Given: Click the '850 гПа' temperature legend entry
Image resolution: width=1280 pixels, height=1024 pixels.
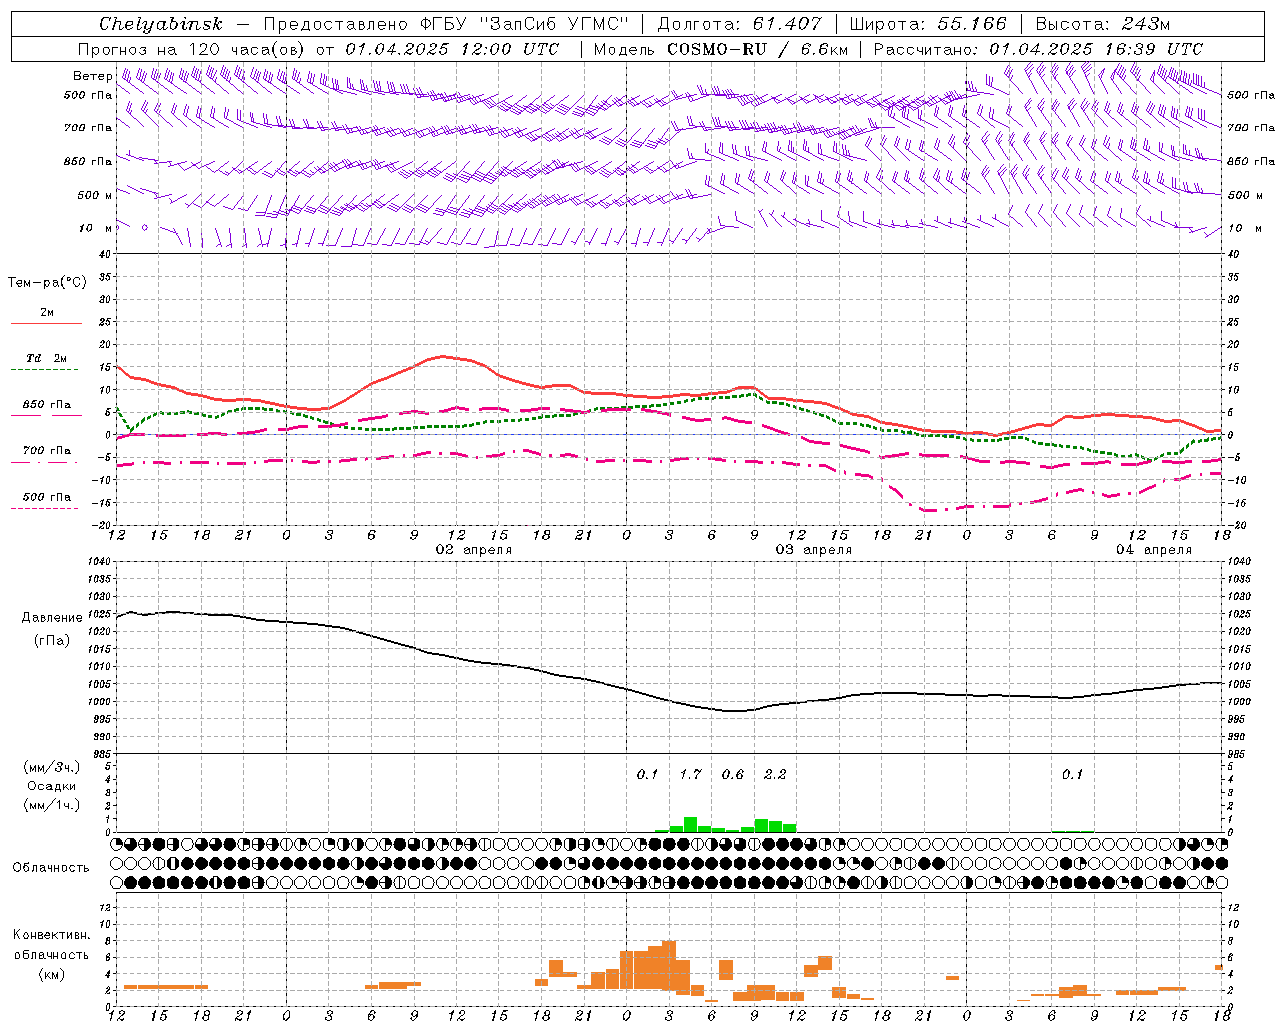Looking at the screenshot, I should pyautogui.click(x=47, y=405).
